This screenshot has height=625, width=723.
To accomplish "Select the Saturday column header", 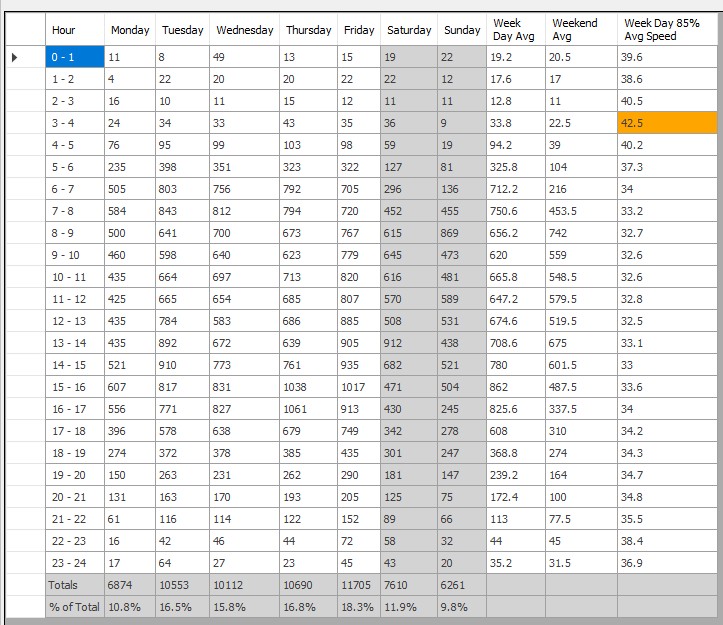I will pos(409,30).
